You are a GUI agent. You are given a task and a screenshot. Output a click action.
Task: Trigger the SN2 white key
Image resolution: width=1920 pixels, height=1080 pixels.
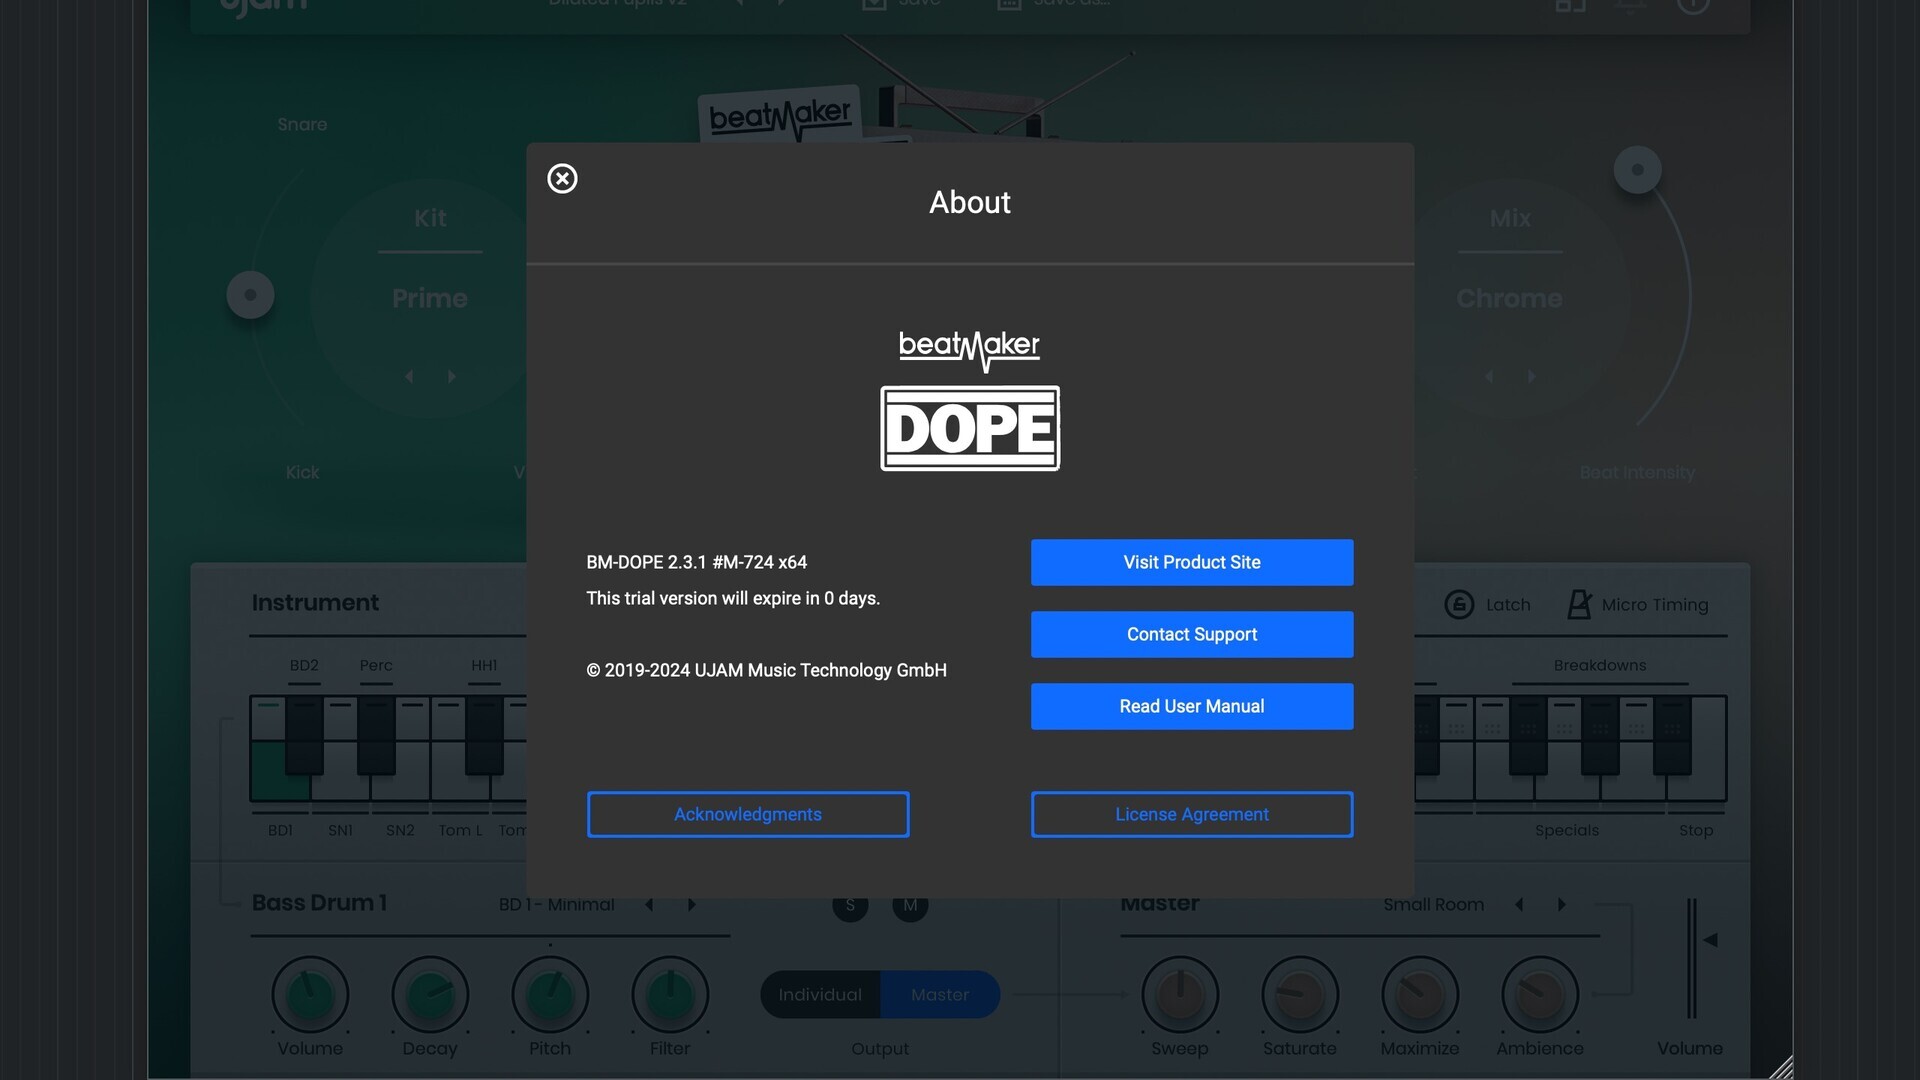point(400,787)
